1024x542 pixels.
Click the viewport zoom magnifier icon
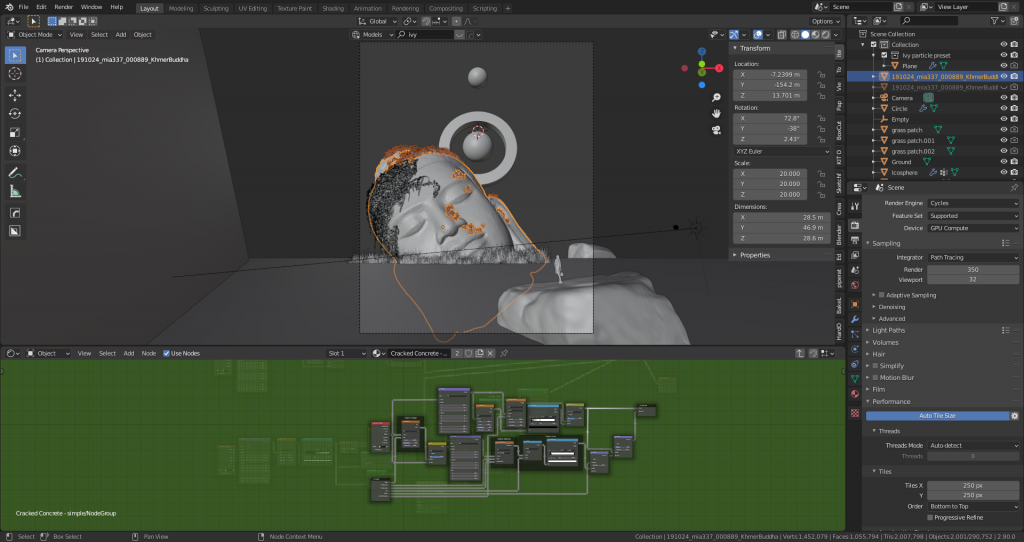click(717, 98)
